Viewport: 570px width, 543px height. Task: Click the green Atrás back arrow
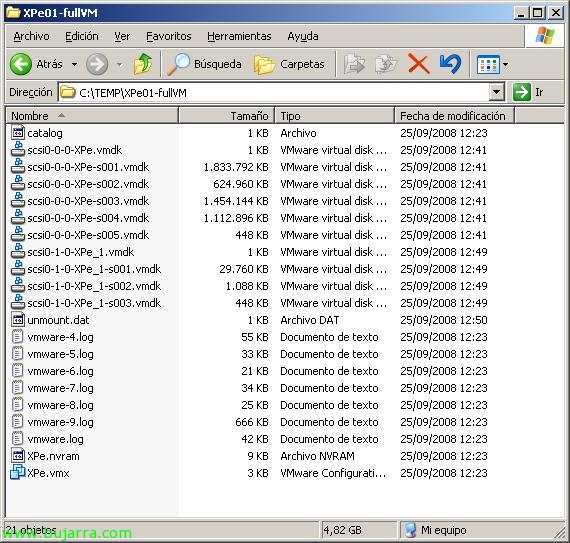pyautogui.click(x=21, y=64)
